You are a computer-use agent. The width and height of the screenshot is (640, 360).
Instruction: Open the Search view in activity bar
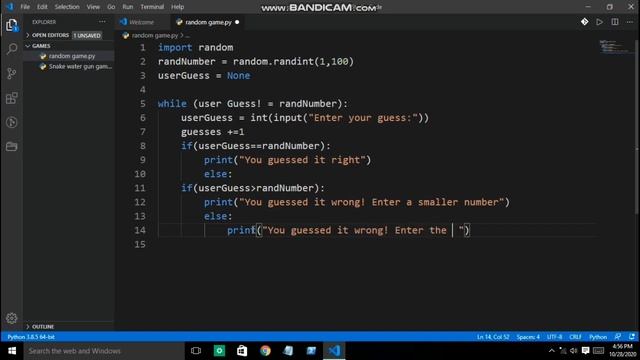tap(11, 49)
